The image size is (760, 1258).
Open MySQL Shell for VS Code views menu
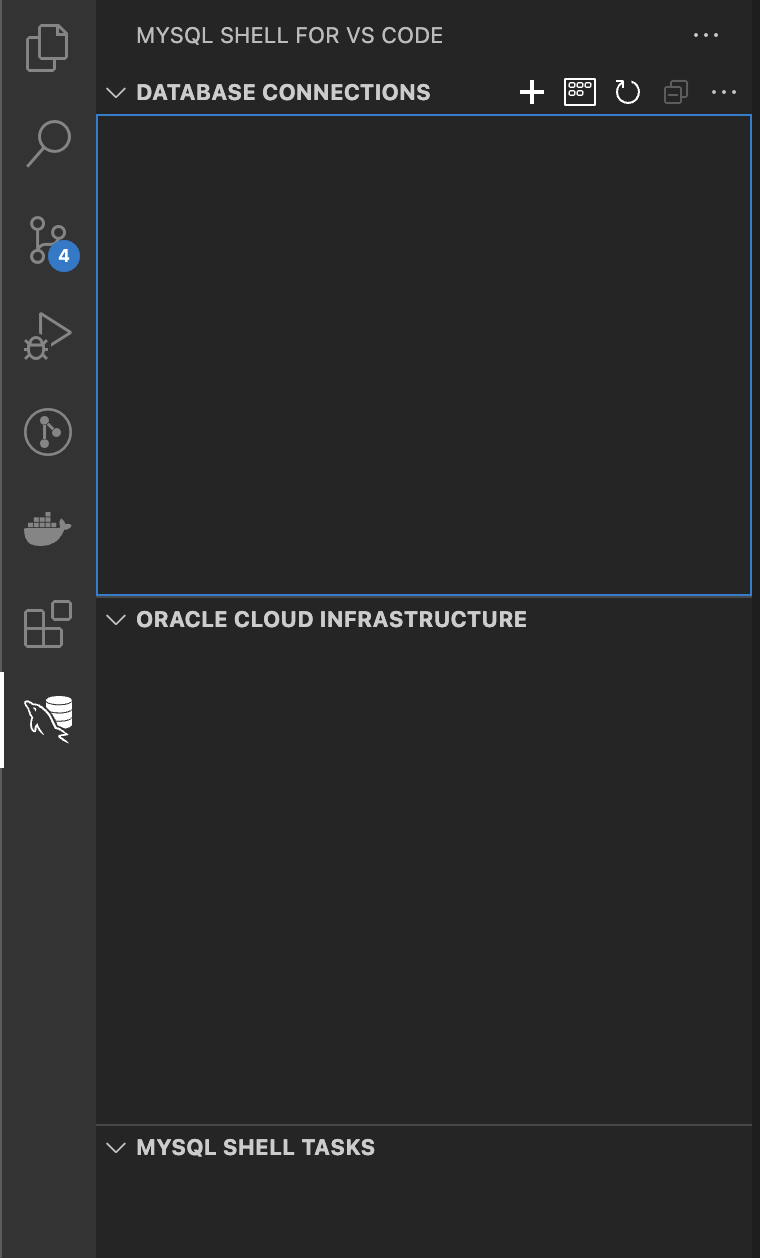[706, 36]
